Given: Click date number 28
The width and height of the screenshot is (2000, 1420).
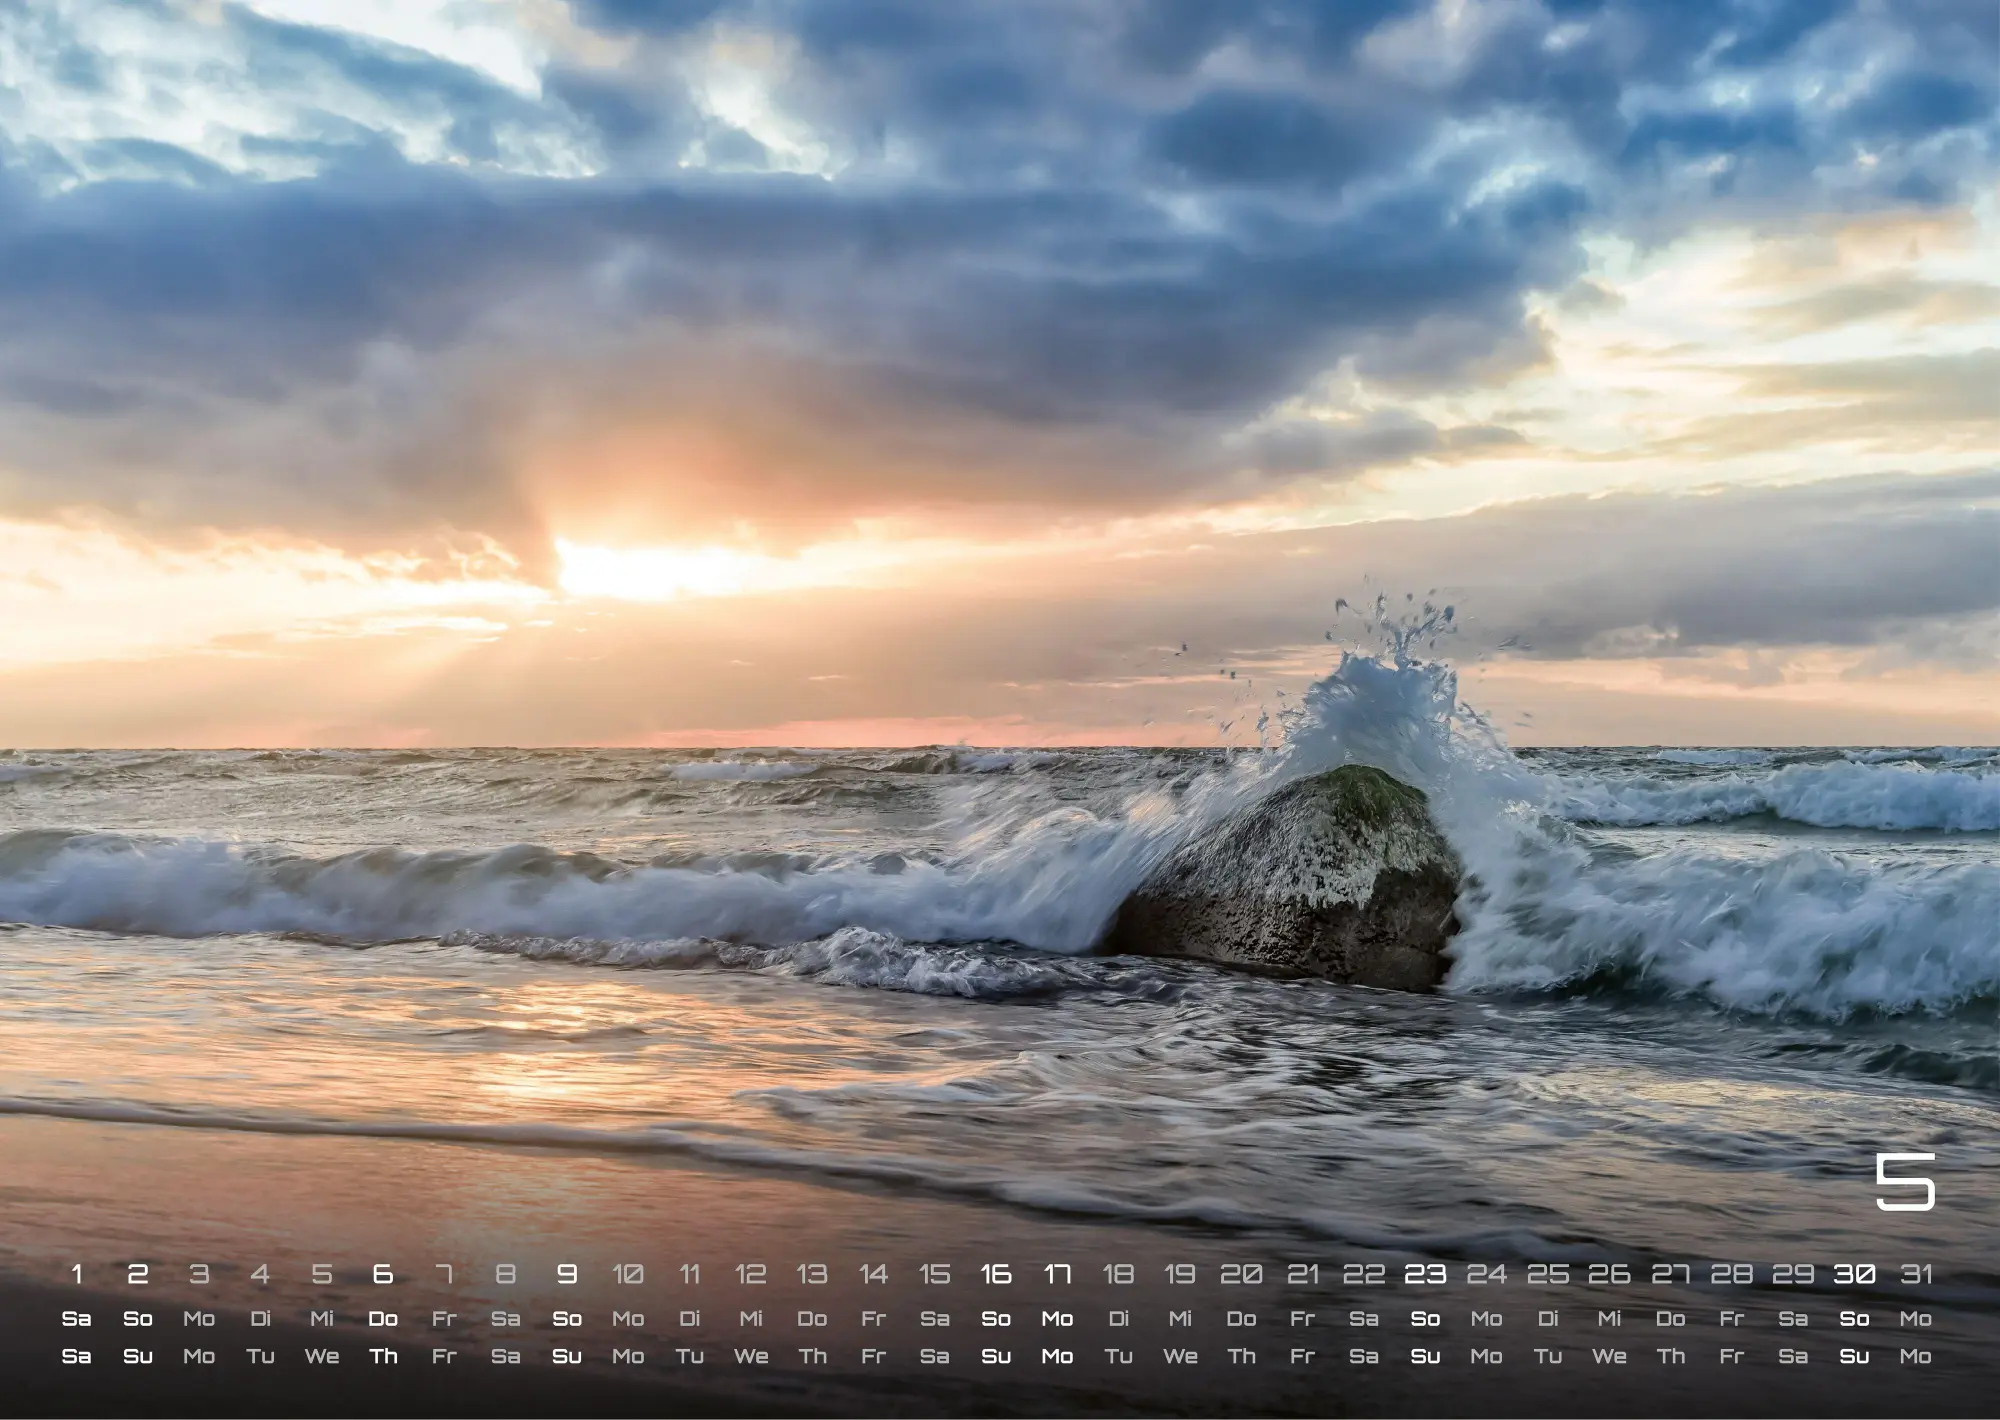Looking at the screenshot, I should click(1732, 1274).
